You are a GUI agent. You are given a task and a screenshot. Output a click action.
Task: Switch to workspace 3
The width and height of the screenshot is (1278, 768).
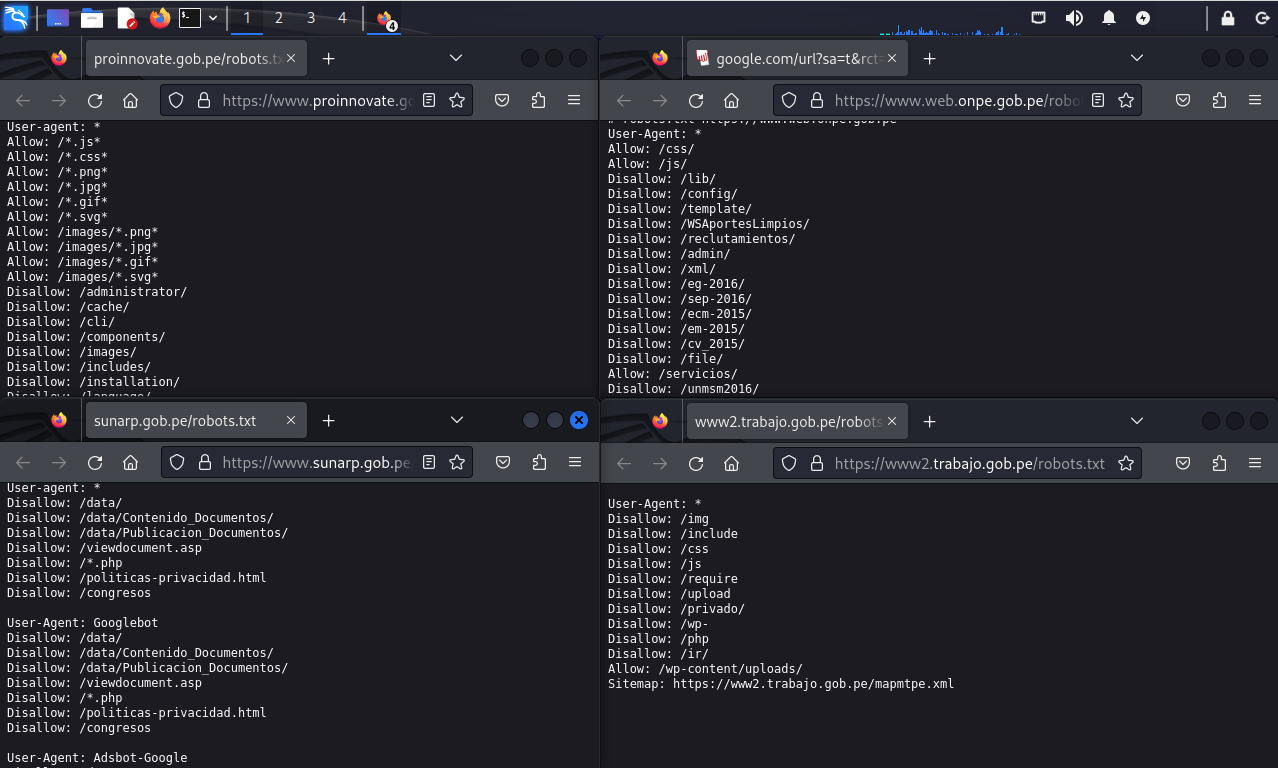click(x=311, y=18)
